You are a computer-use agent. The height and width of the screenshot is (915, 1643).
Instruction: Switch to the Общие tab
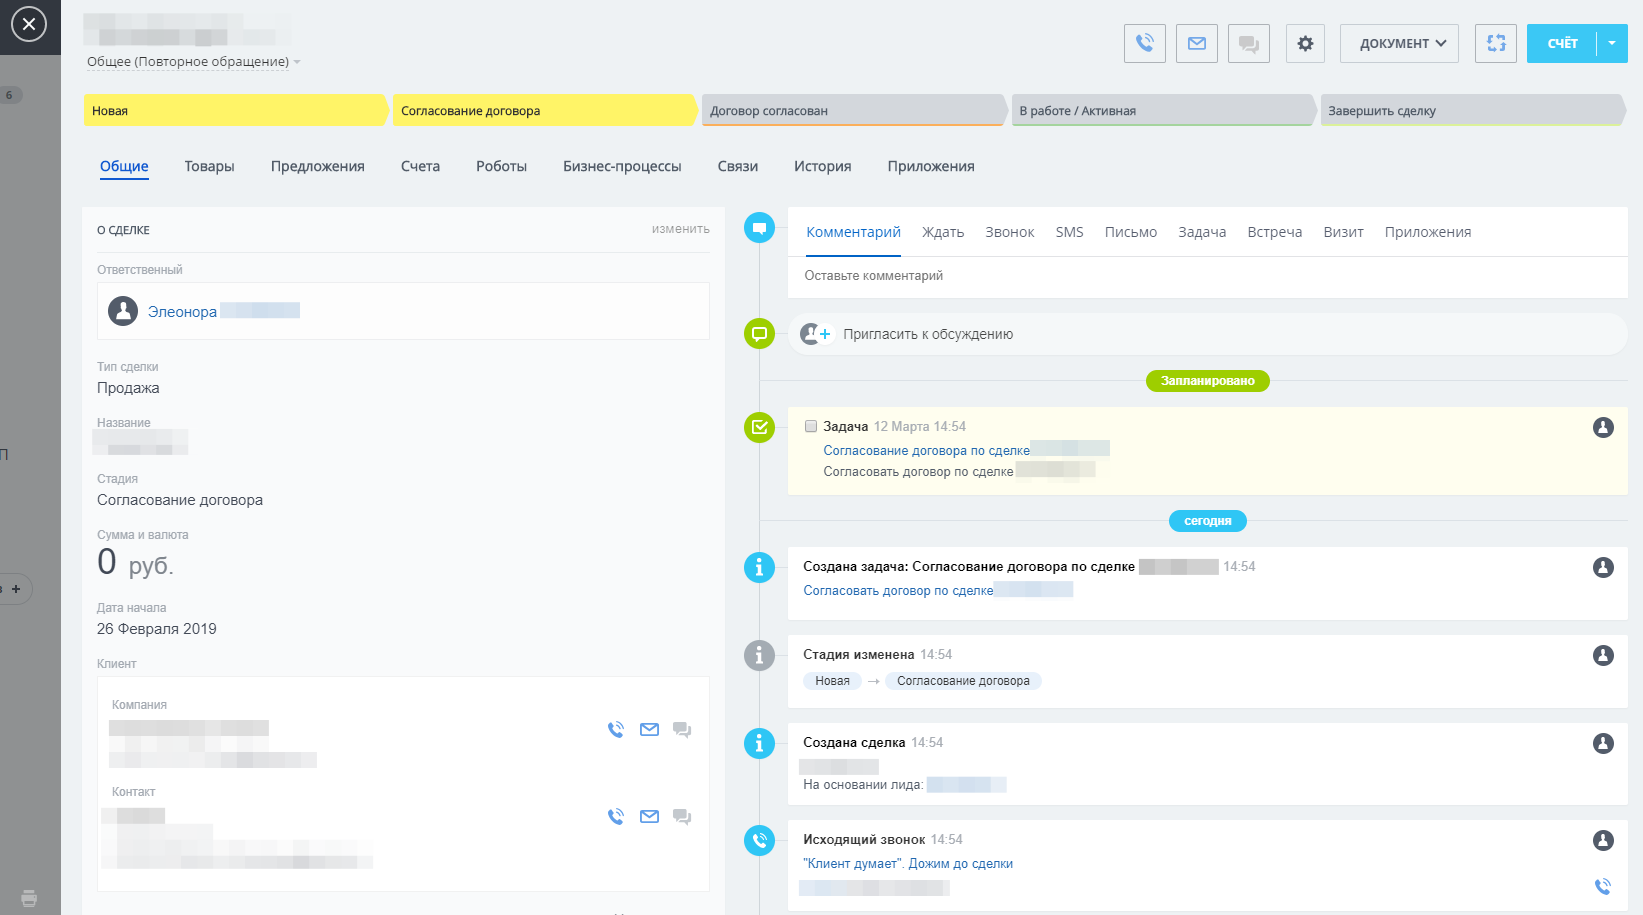(124, 166)
